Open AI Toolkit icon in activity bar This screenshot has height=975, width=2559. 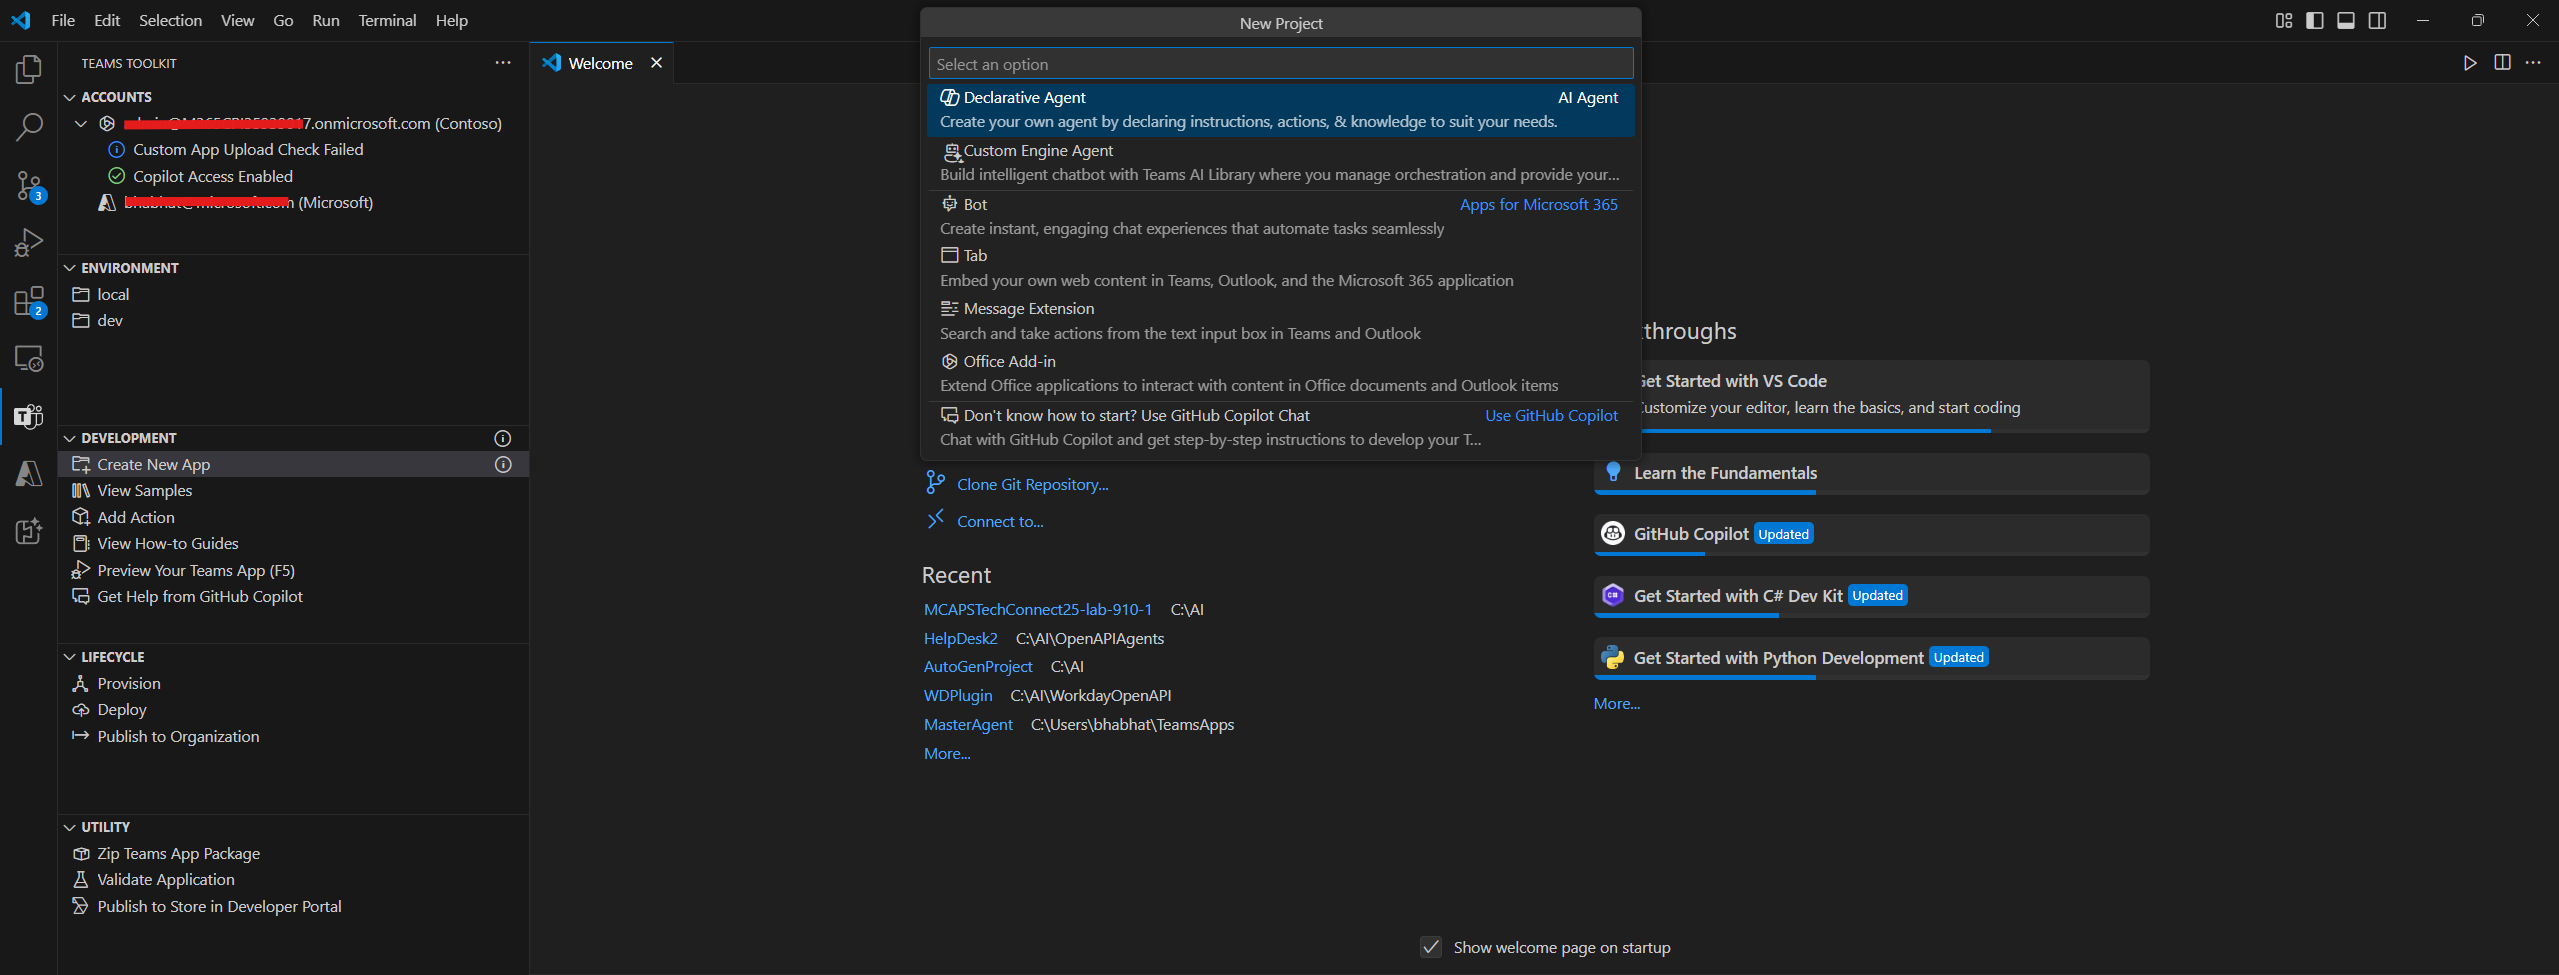click(x=29, y=531)
